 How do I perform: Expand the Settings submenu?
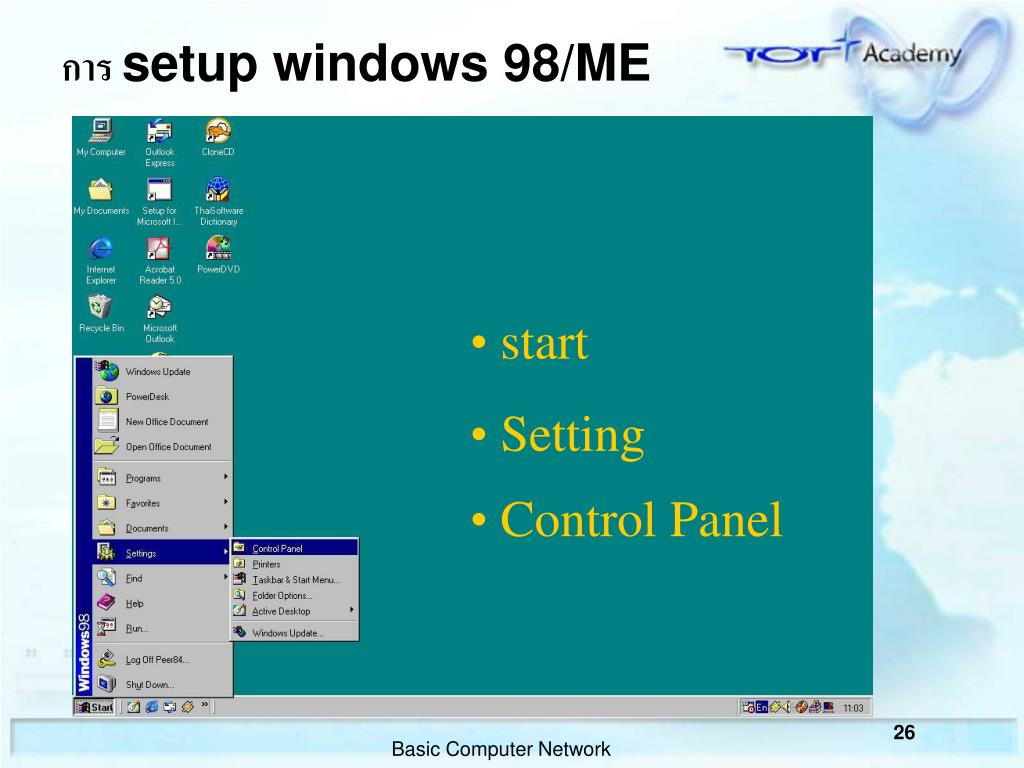tap(163, 553)
